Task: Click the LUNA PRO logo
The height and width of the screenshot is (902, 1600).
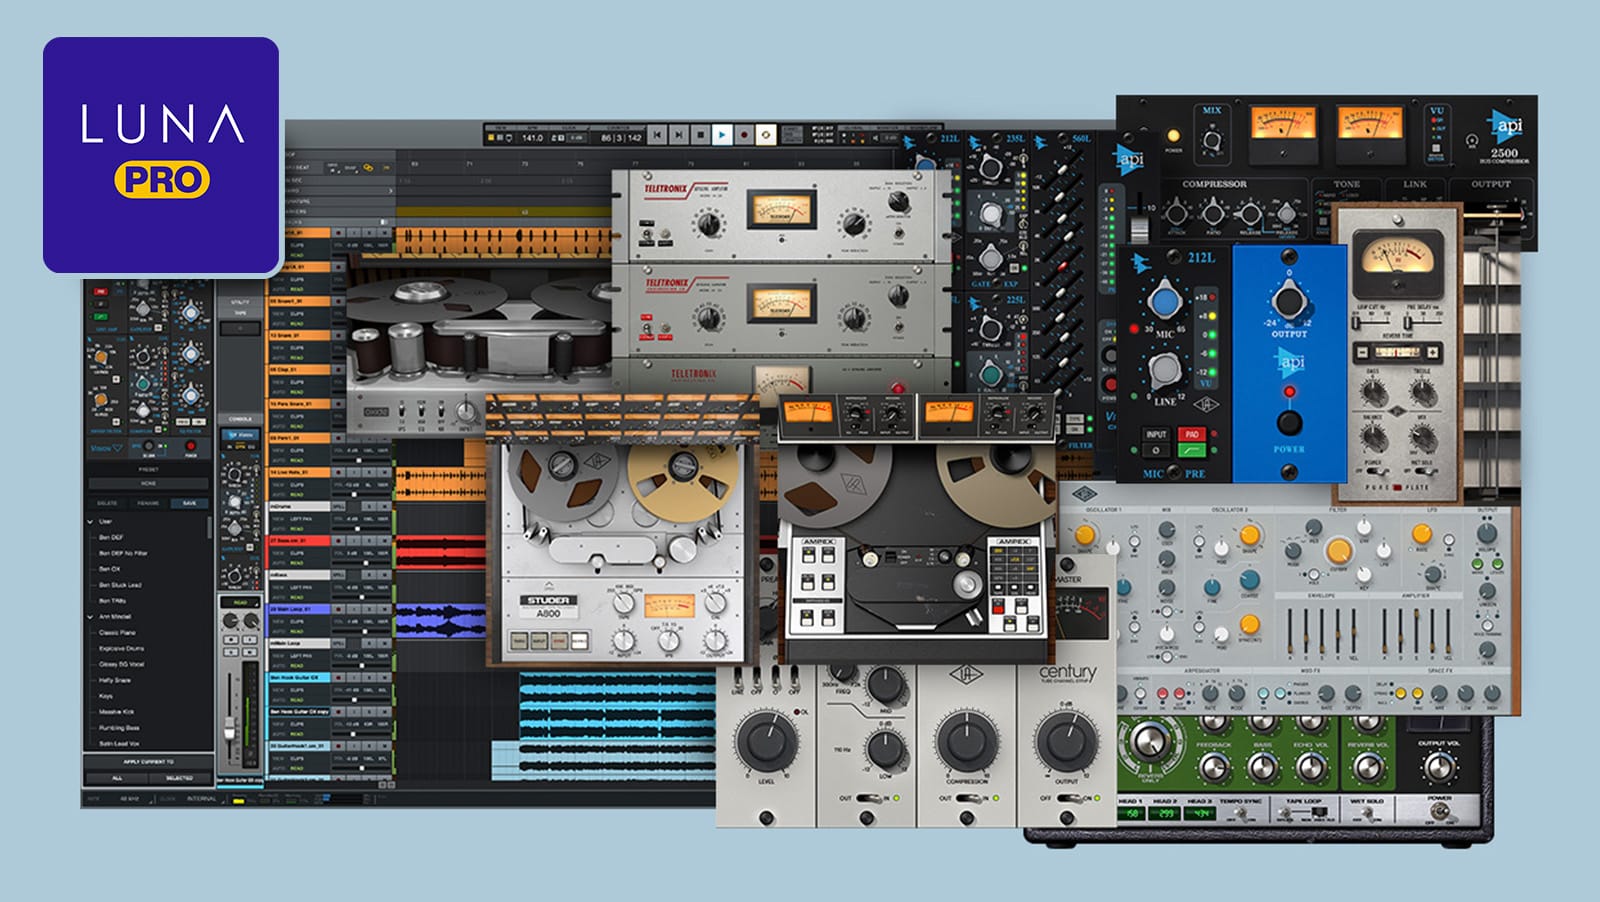Action: tap(161, 155)
